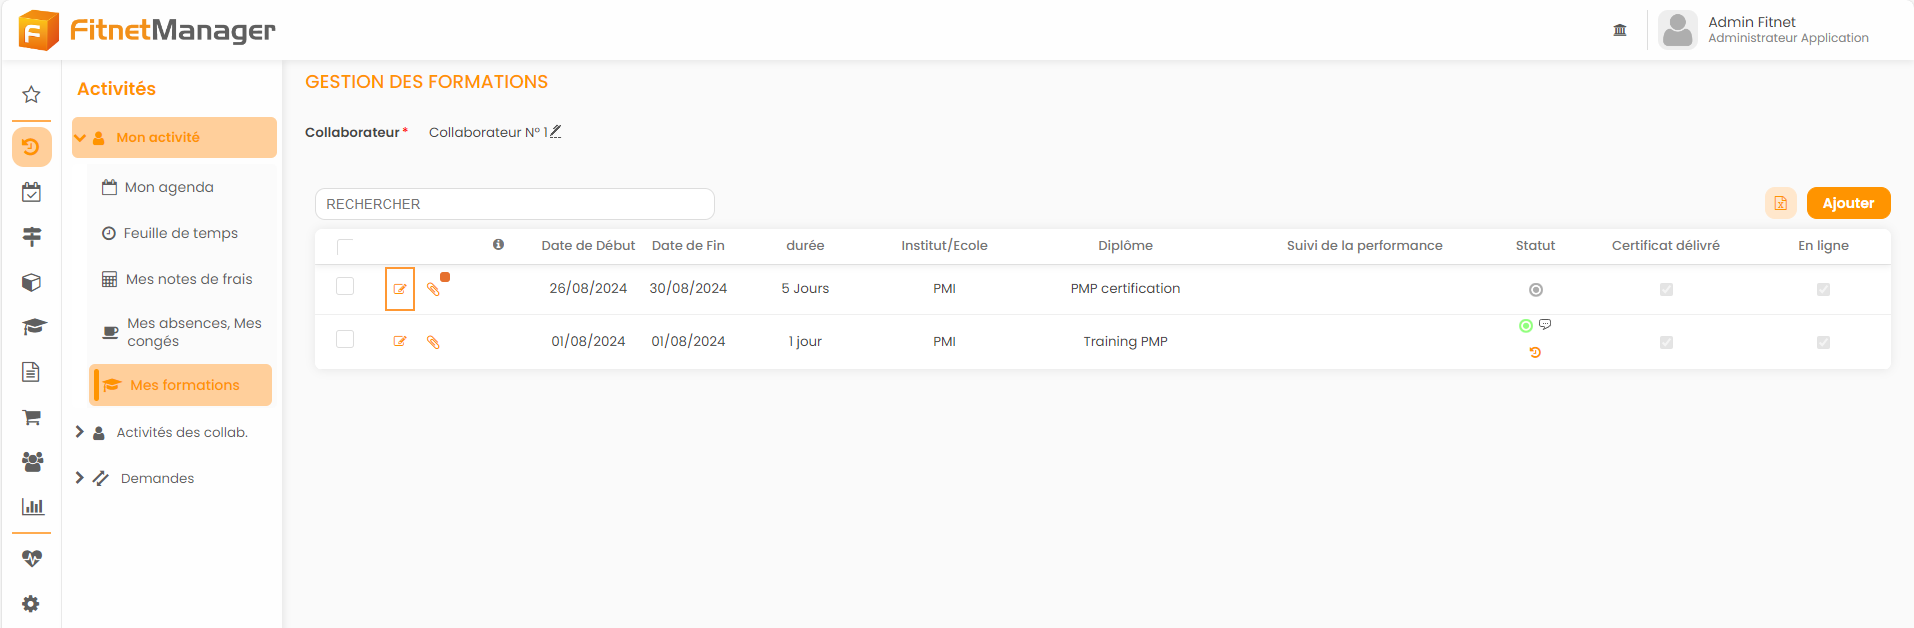Open attachments for Training PMP row
Image resolution: width=1914 pixels, height=628 pixels.
[x=433, y=342]
